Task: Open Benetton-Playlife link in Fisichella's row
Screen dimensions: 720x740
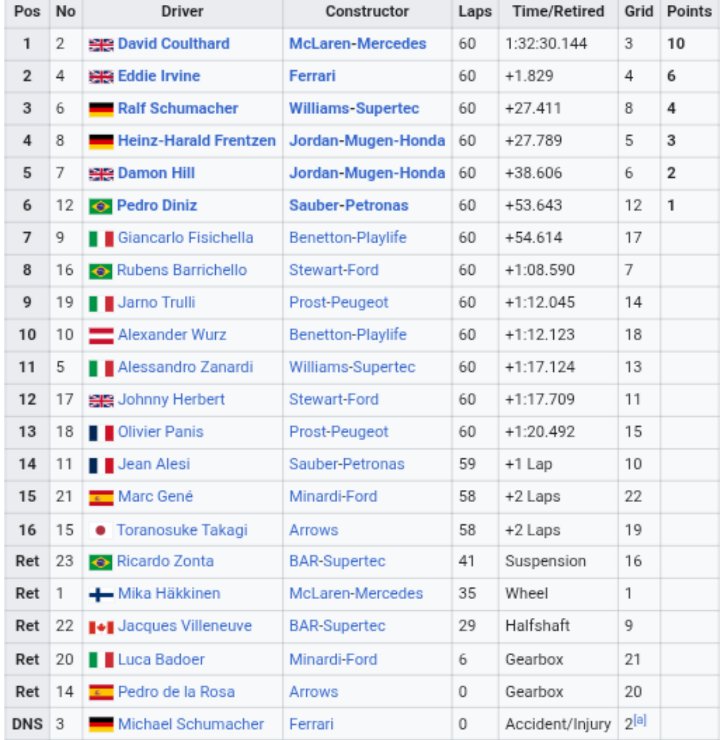Action: 348,238
